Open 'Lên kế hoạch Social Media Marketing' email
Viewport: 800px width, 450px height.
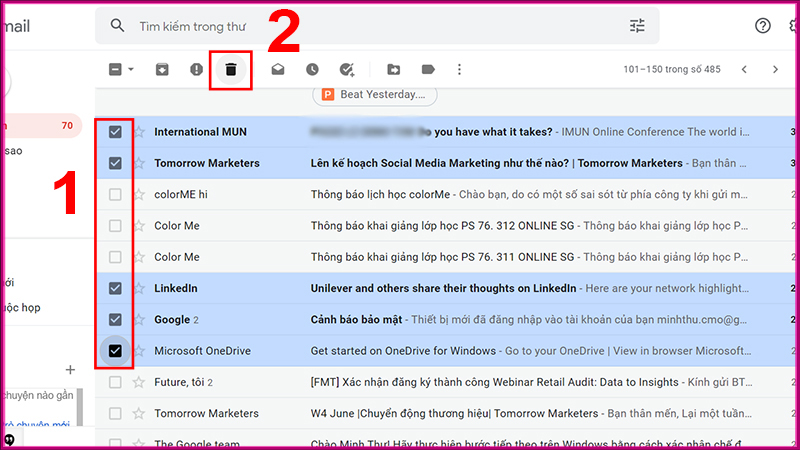pyautogui.click(x=496, y=163)
